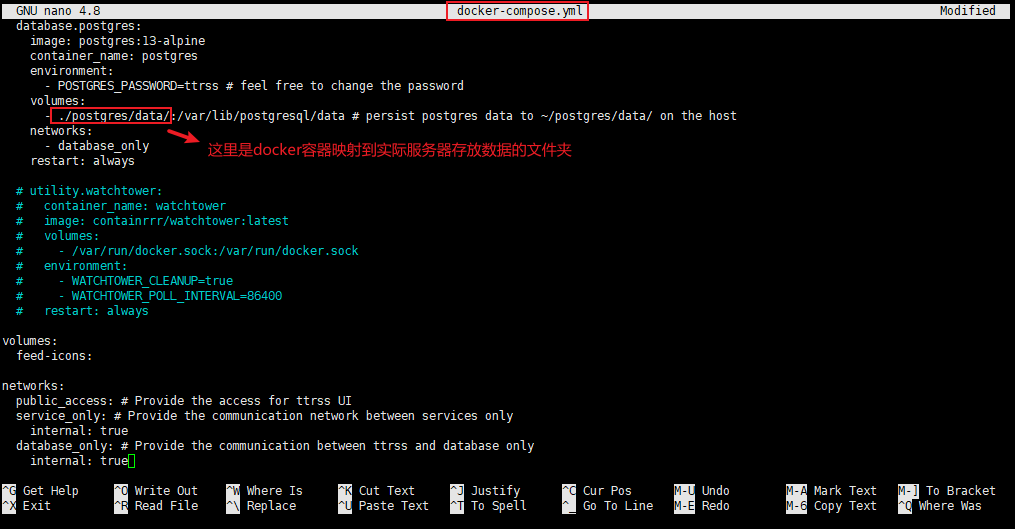
Task: Click the docker-compose.yml file name in title bar
Action: (519, 11)
